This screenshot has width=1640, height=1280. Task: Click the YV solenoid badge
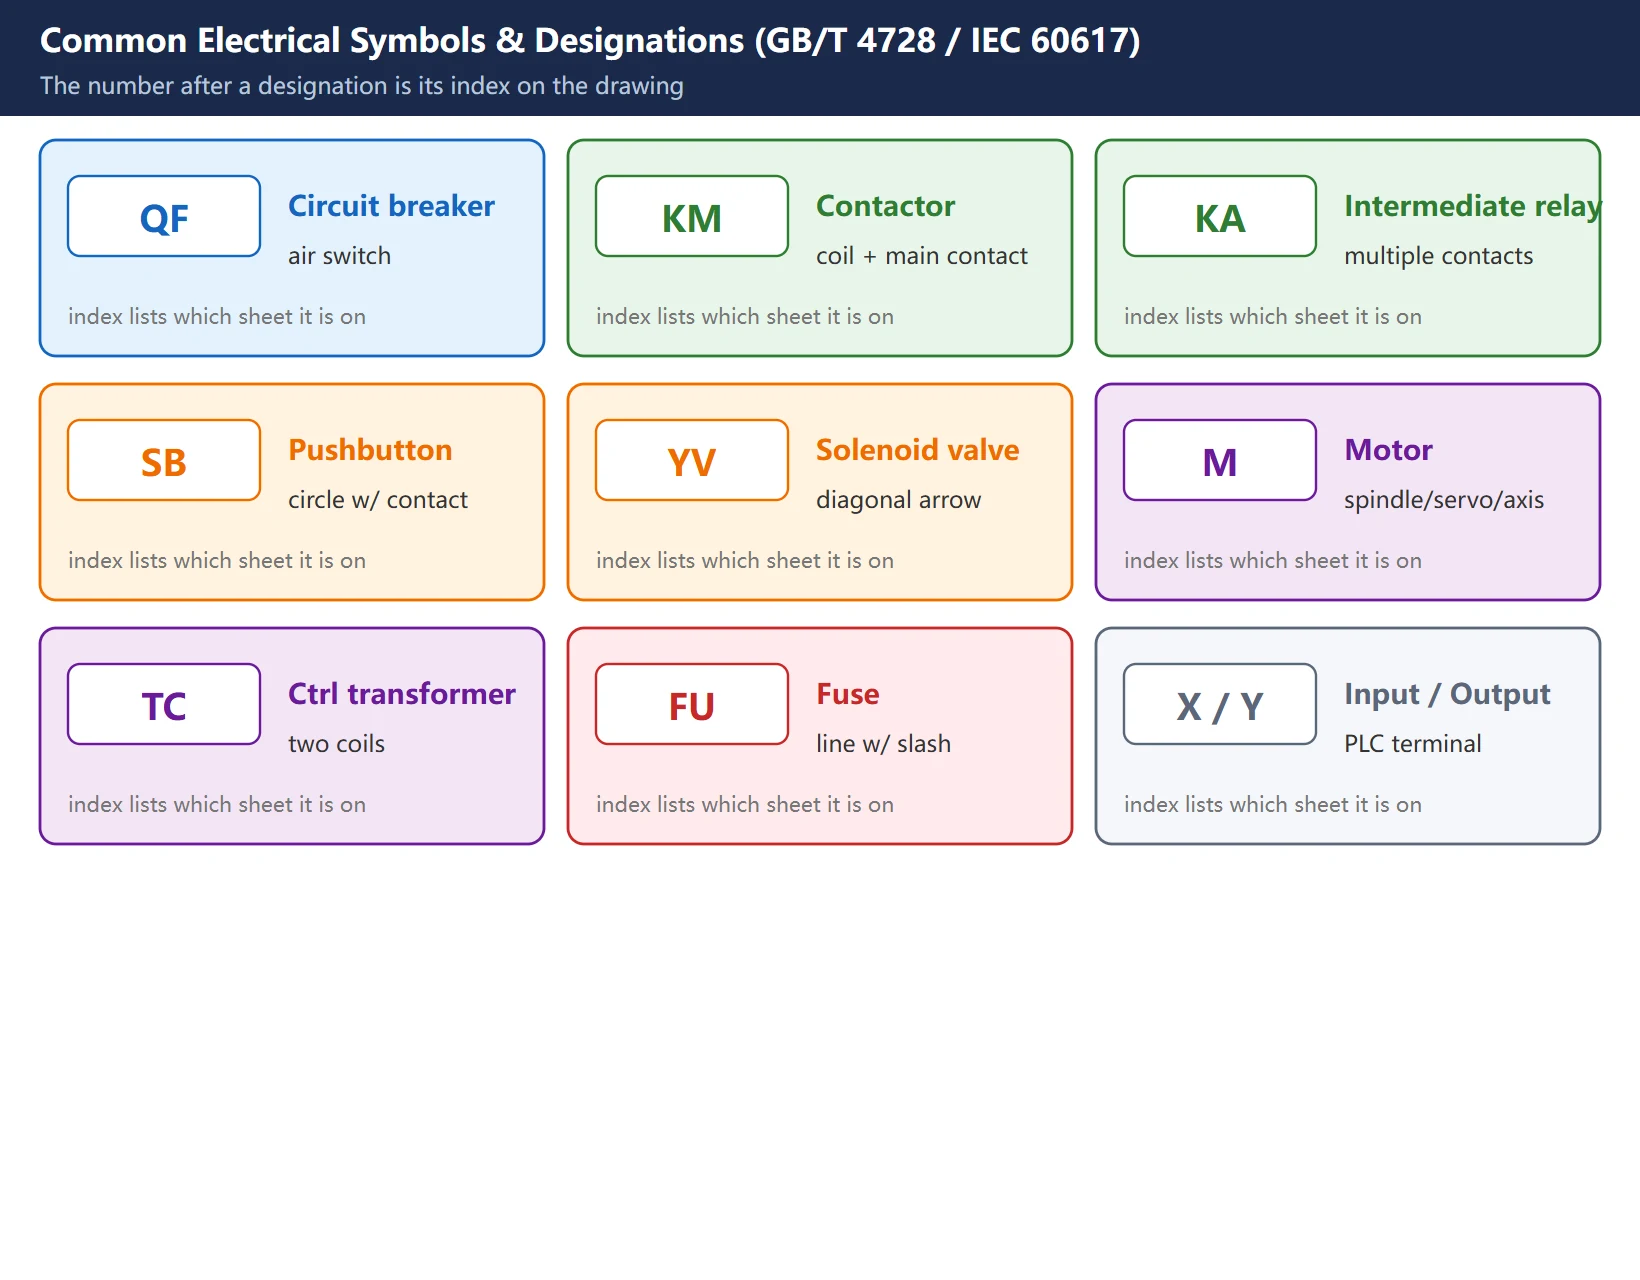(x=692, y=460)
